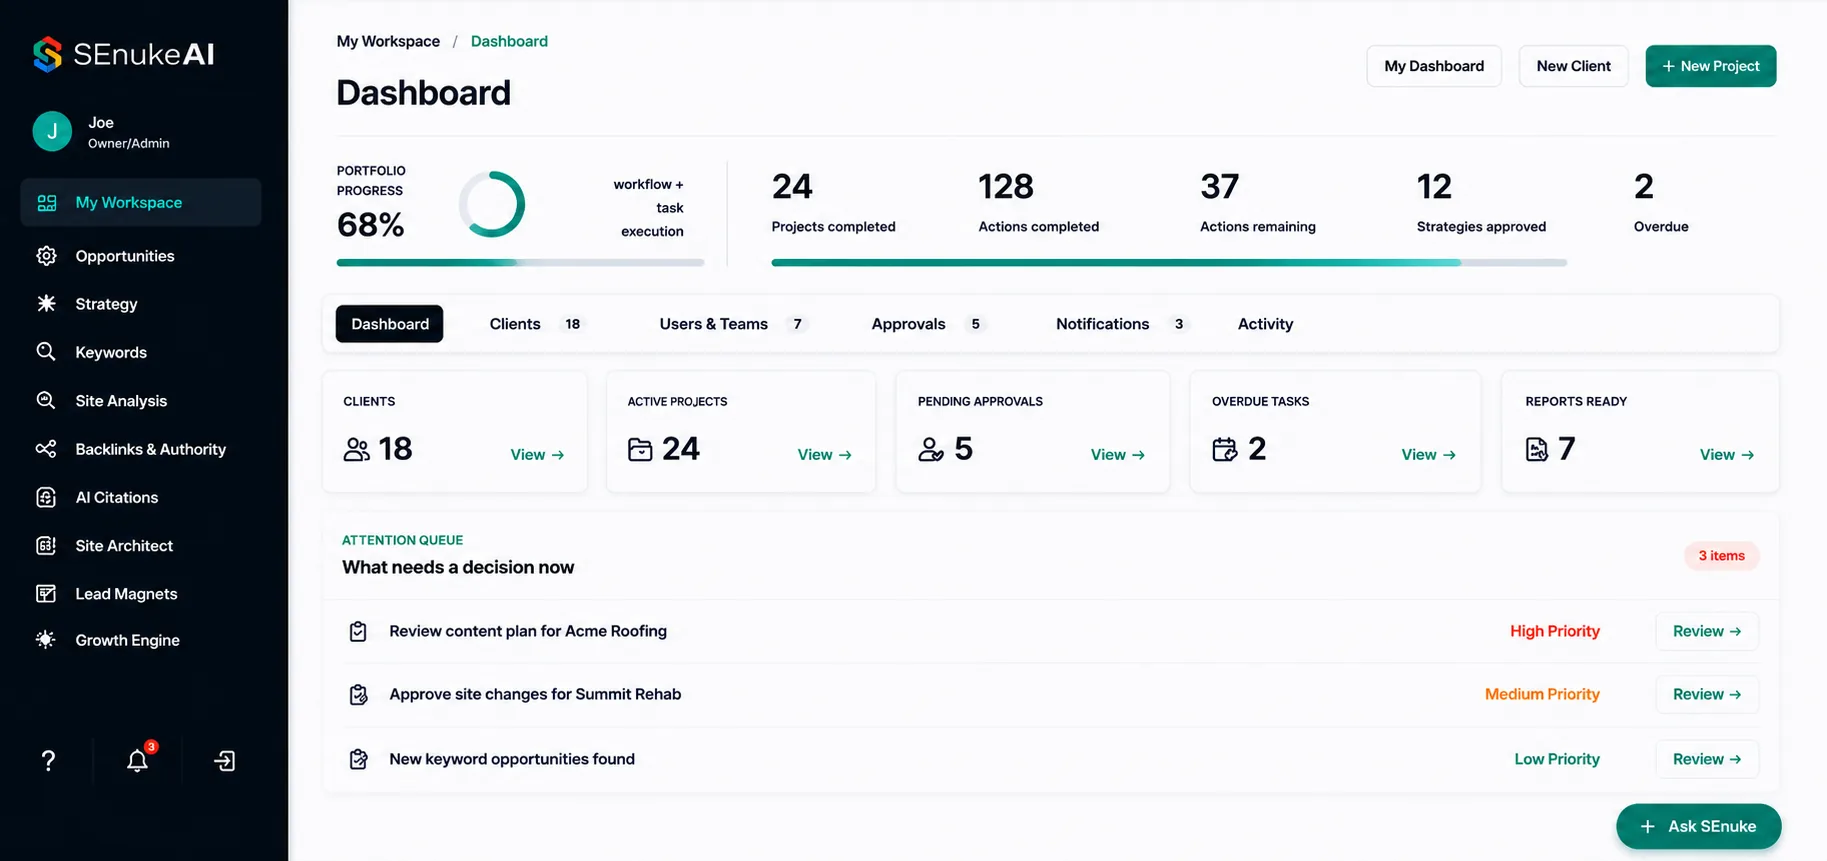Click the logout icon in sidebar
The height and width of the screenshot is (861, 1827).
tap(225, 761)
